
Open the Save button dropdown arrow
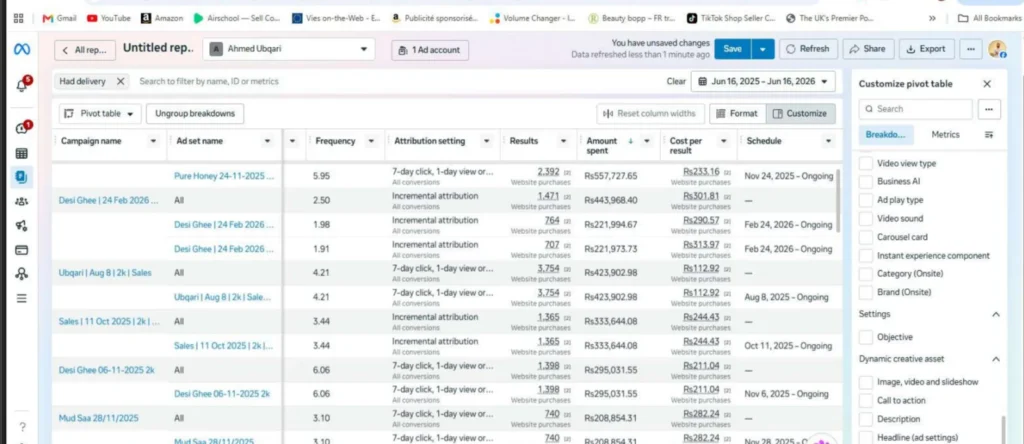(763, 49)
